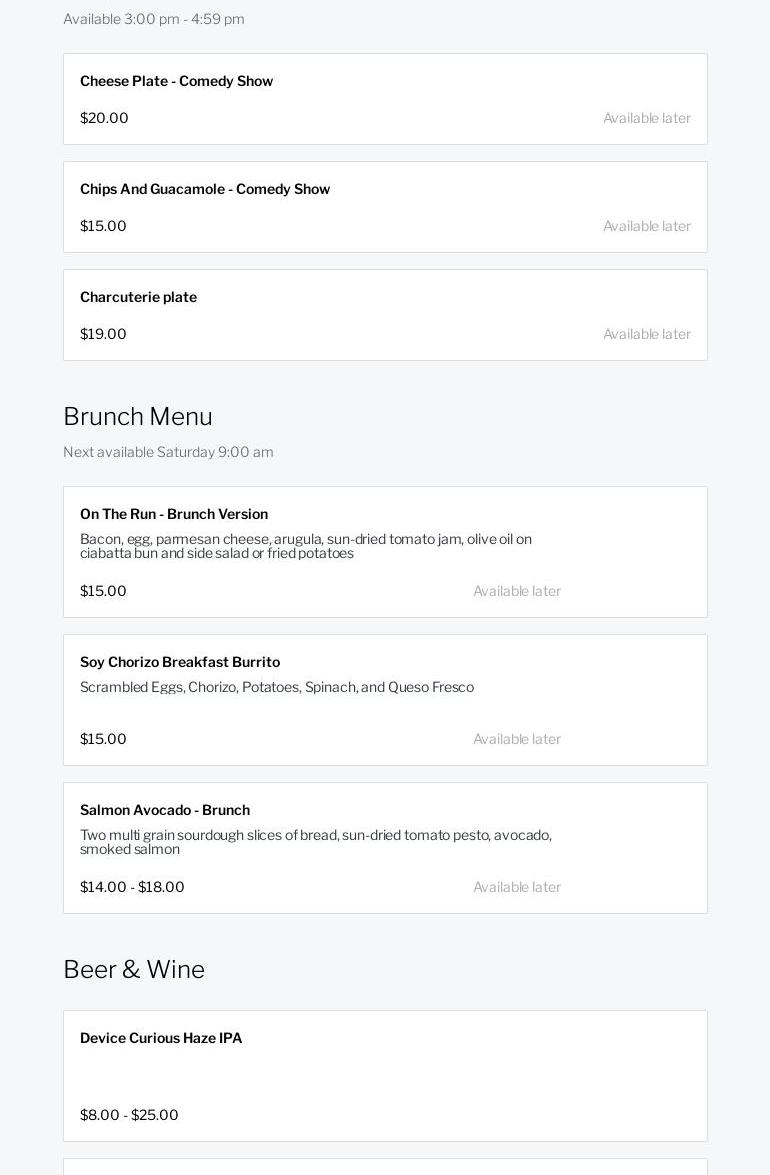This screenshot has width=770, height=1175.
Task: Open On The Run - Brunch Version
Action: point(174,514)
